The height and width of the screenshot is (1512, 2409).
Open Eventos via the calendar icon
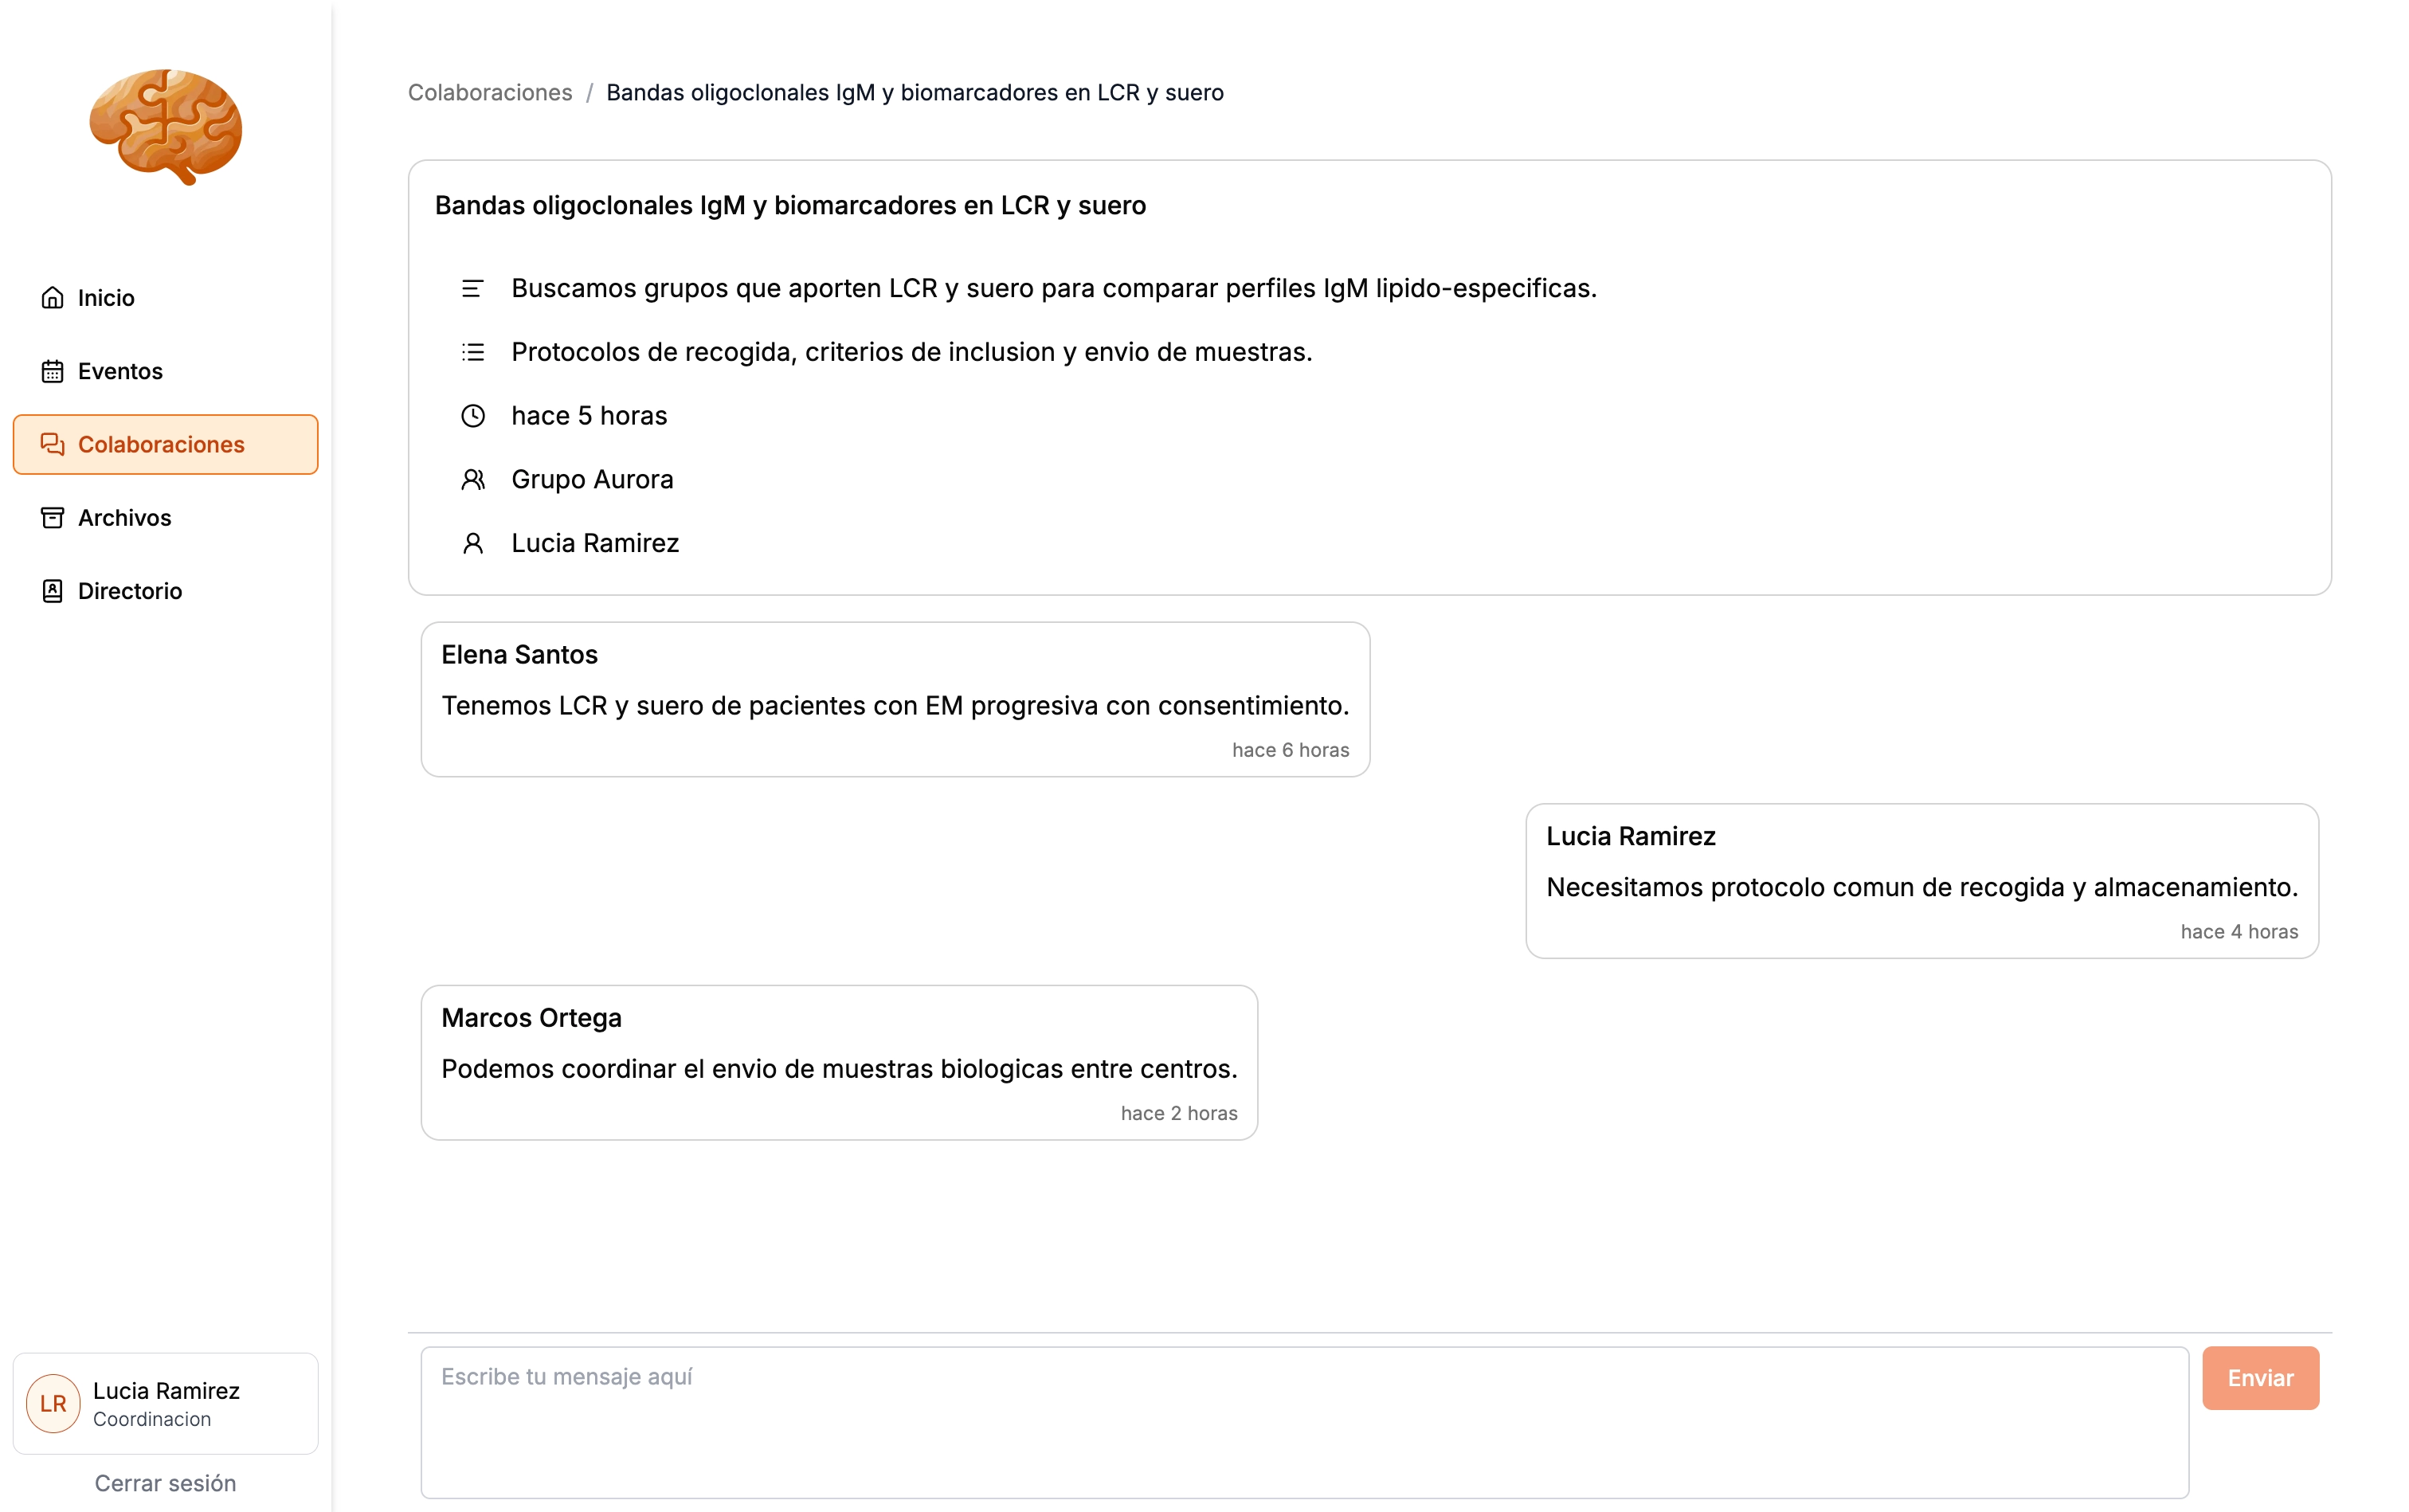pos(53,371)
